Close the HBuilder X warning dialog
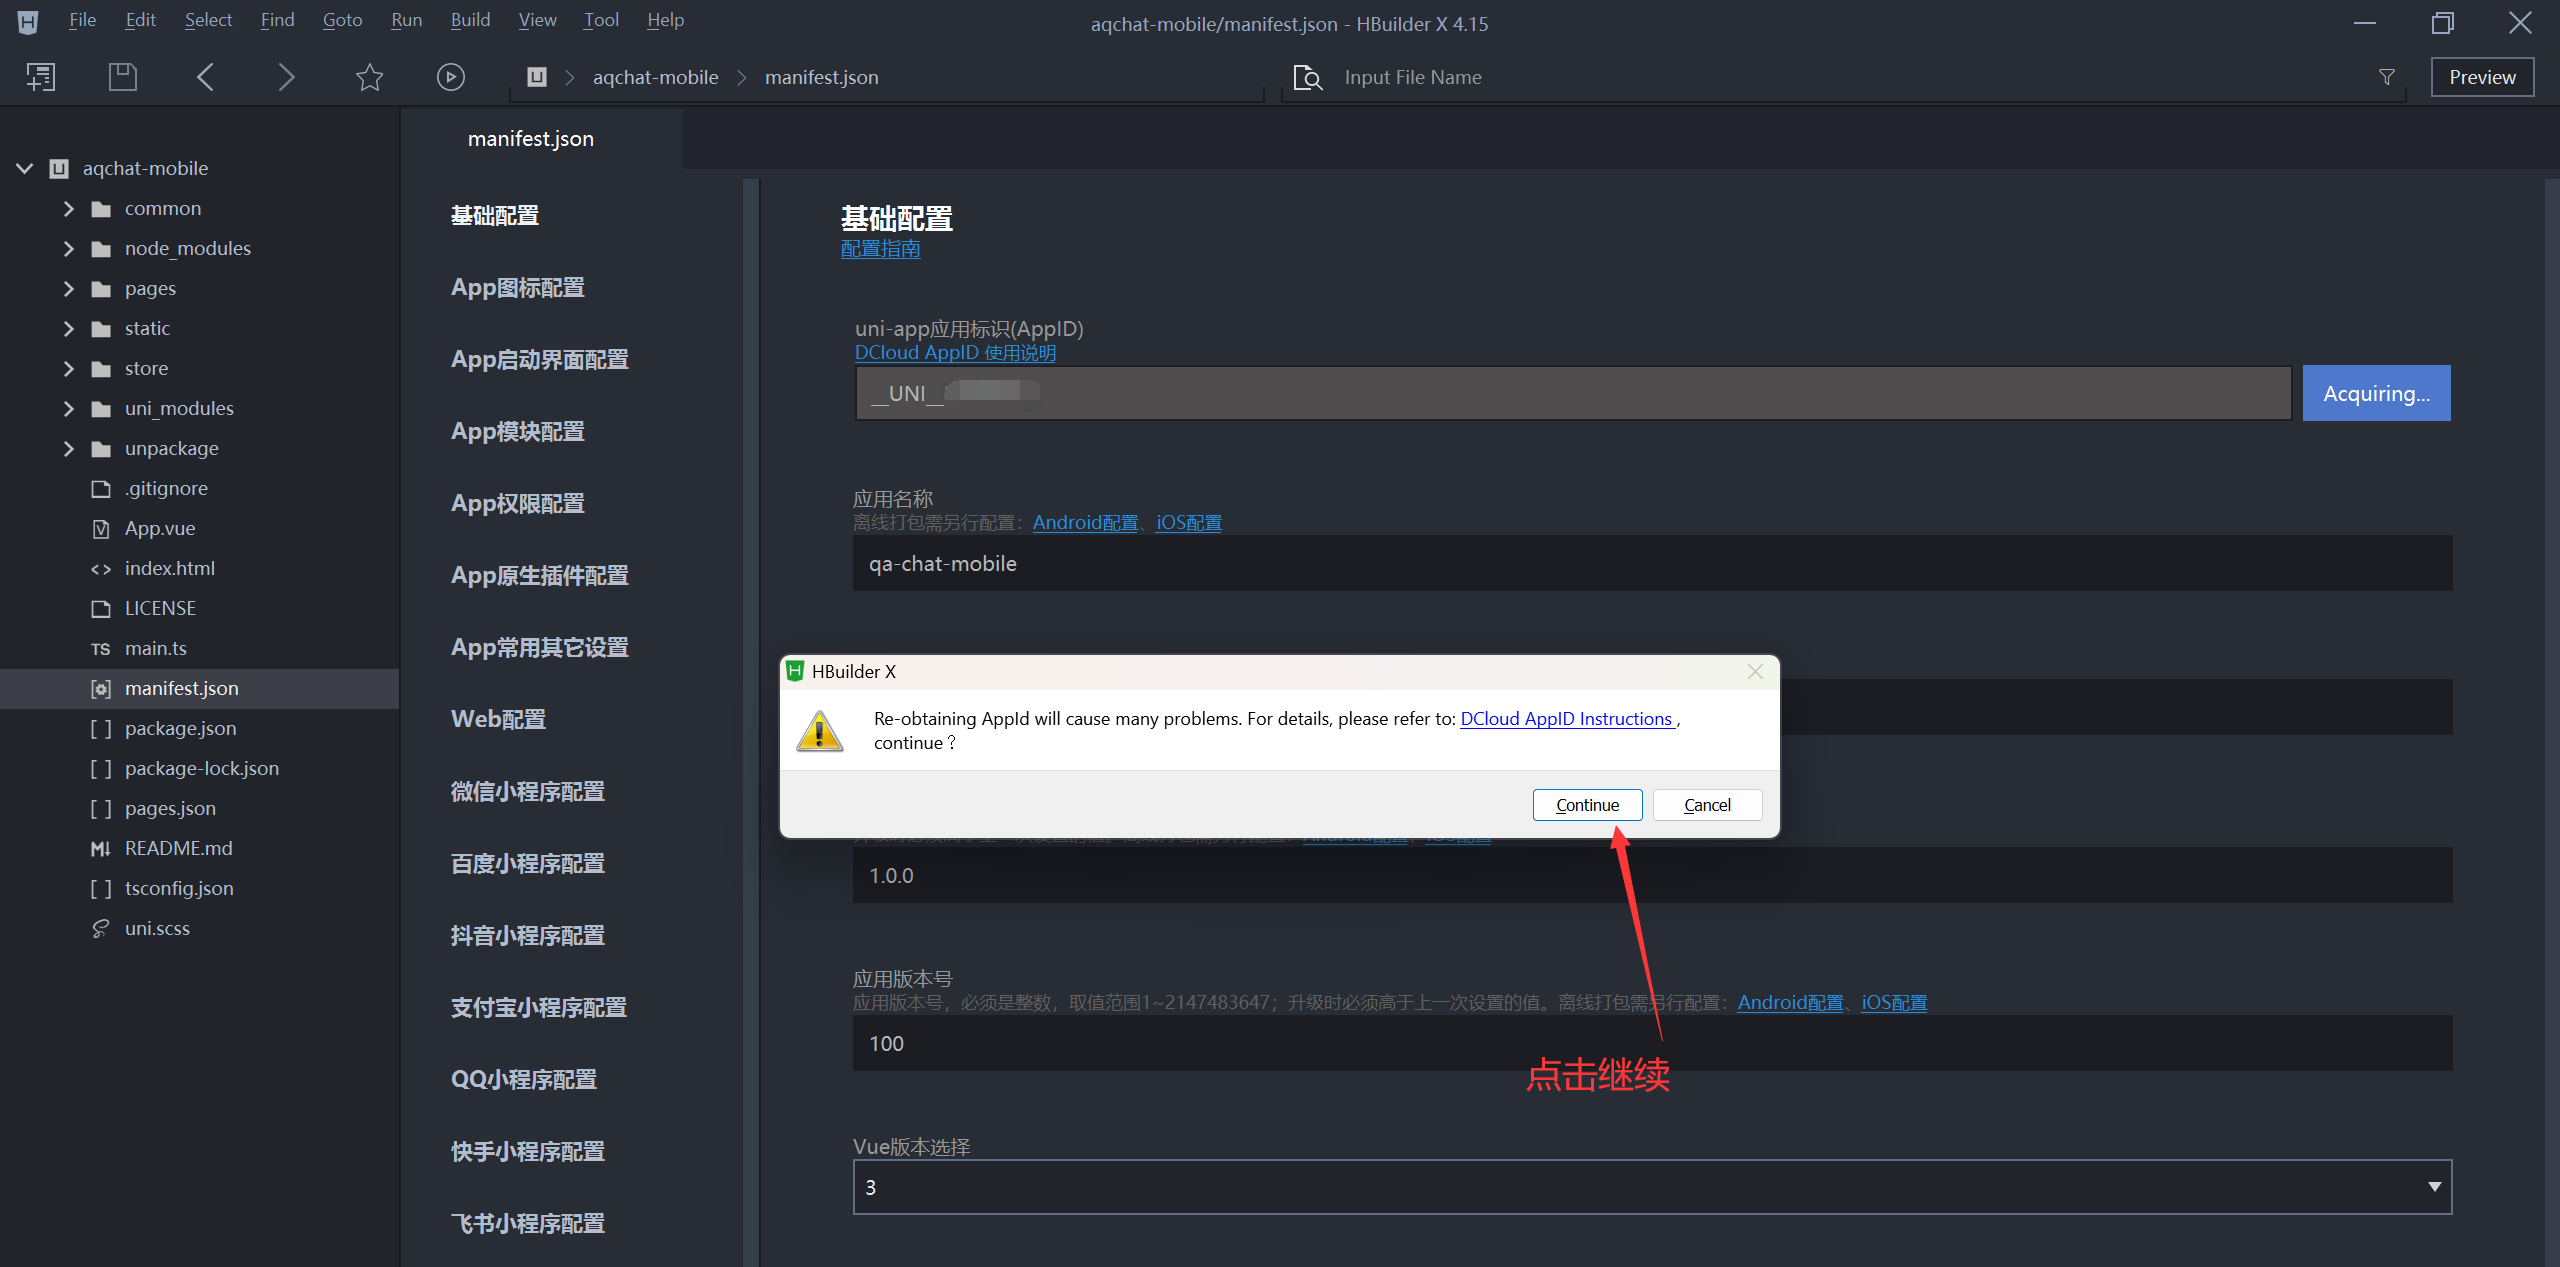 tap(1755, 672)
